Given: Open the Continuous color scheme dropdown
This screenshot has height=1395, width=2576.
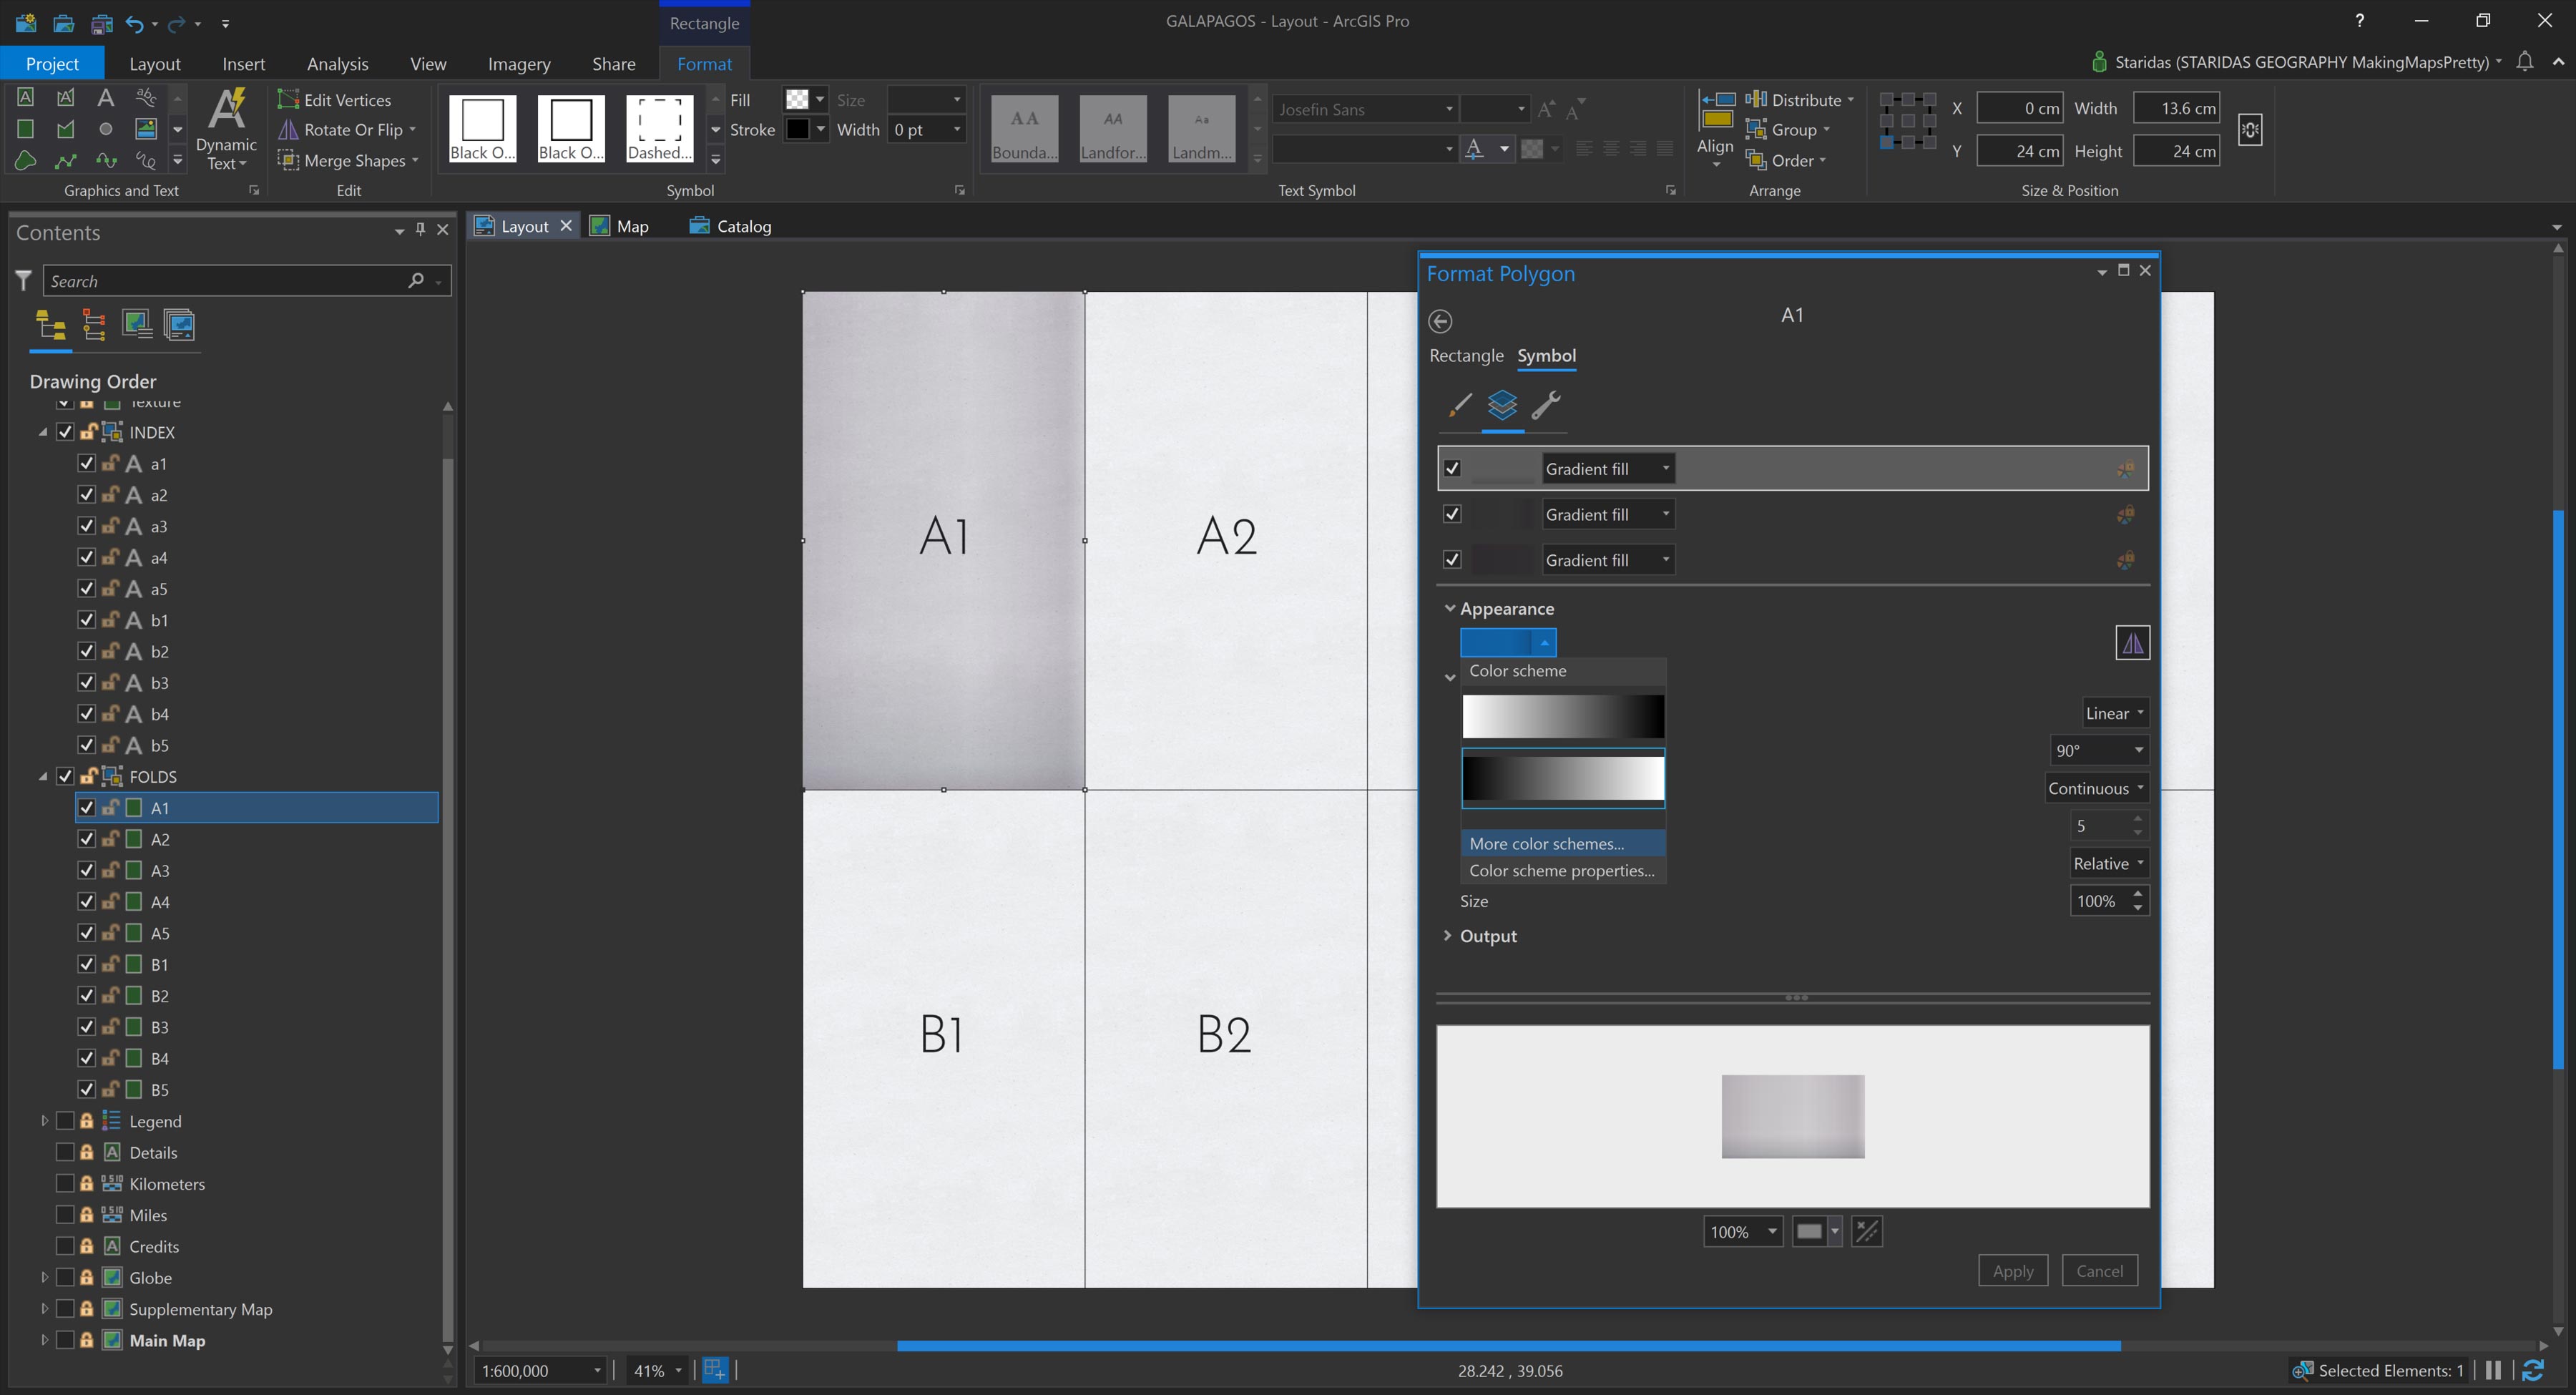Looking at the screenshot, I should tap(2095, 788).
